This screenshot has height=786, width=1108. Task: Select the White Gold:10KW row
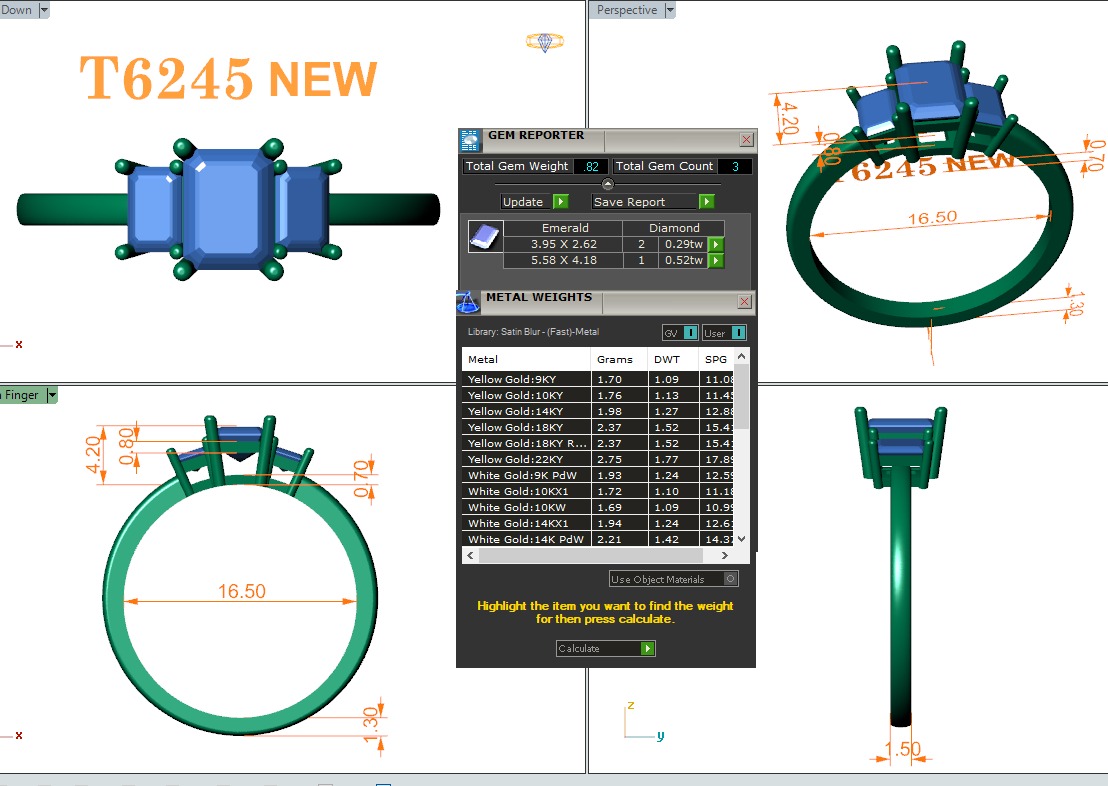click(x=526, y=508)
